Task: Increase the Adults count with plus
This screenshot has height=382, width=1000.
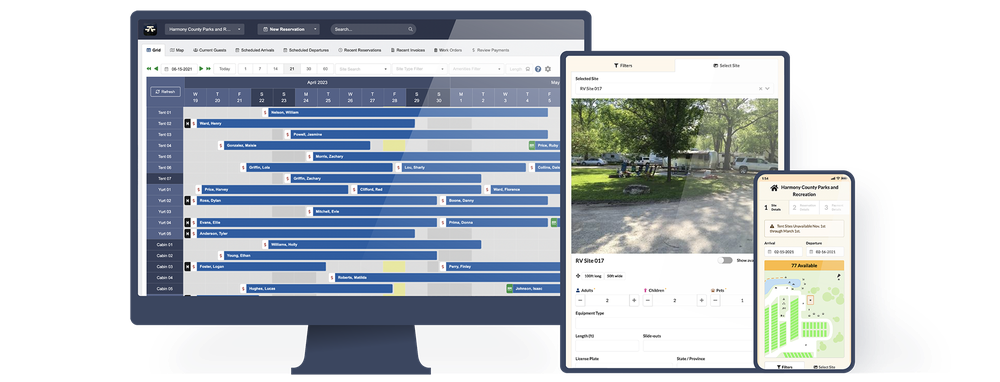Action: 633,300
